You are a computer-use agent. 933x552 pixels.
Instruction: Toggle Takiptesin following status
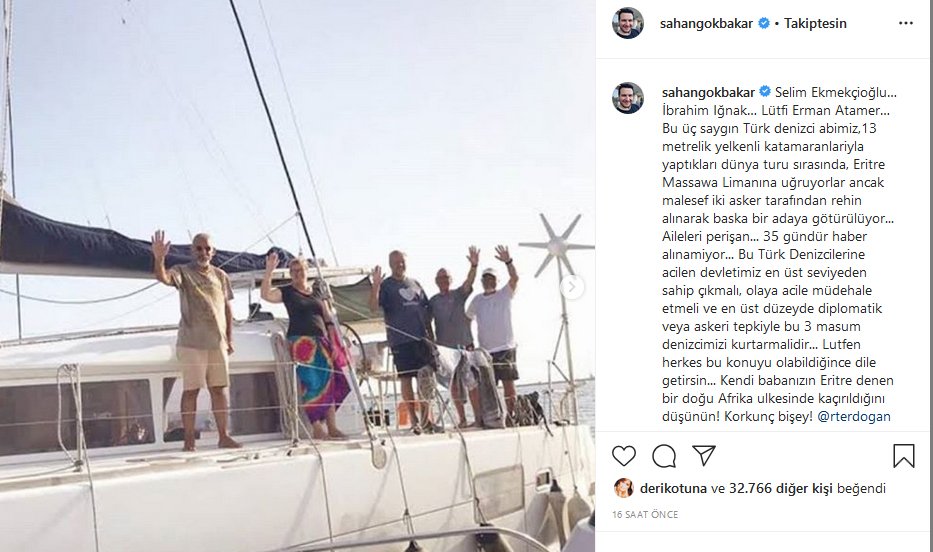pyautogui.click(x=815, y=23)
